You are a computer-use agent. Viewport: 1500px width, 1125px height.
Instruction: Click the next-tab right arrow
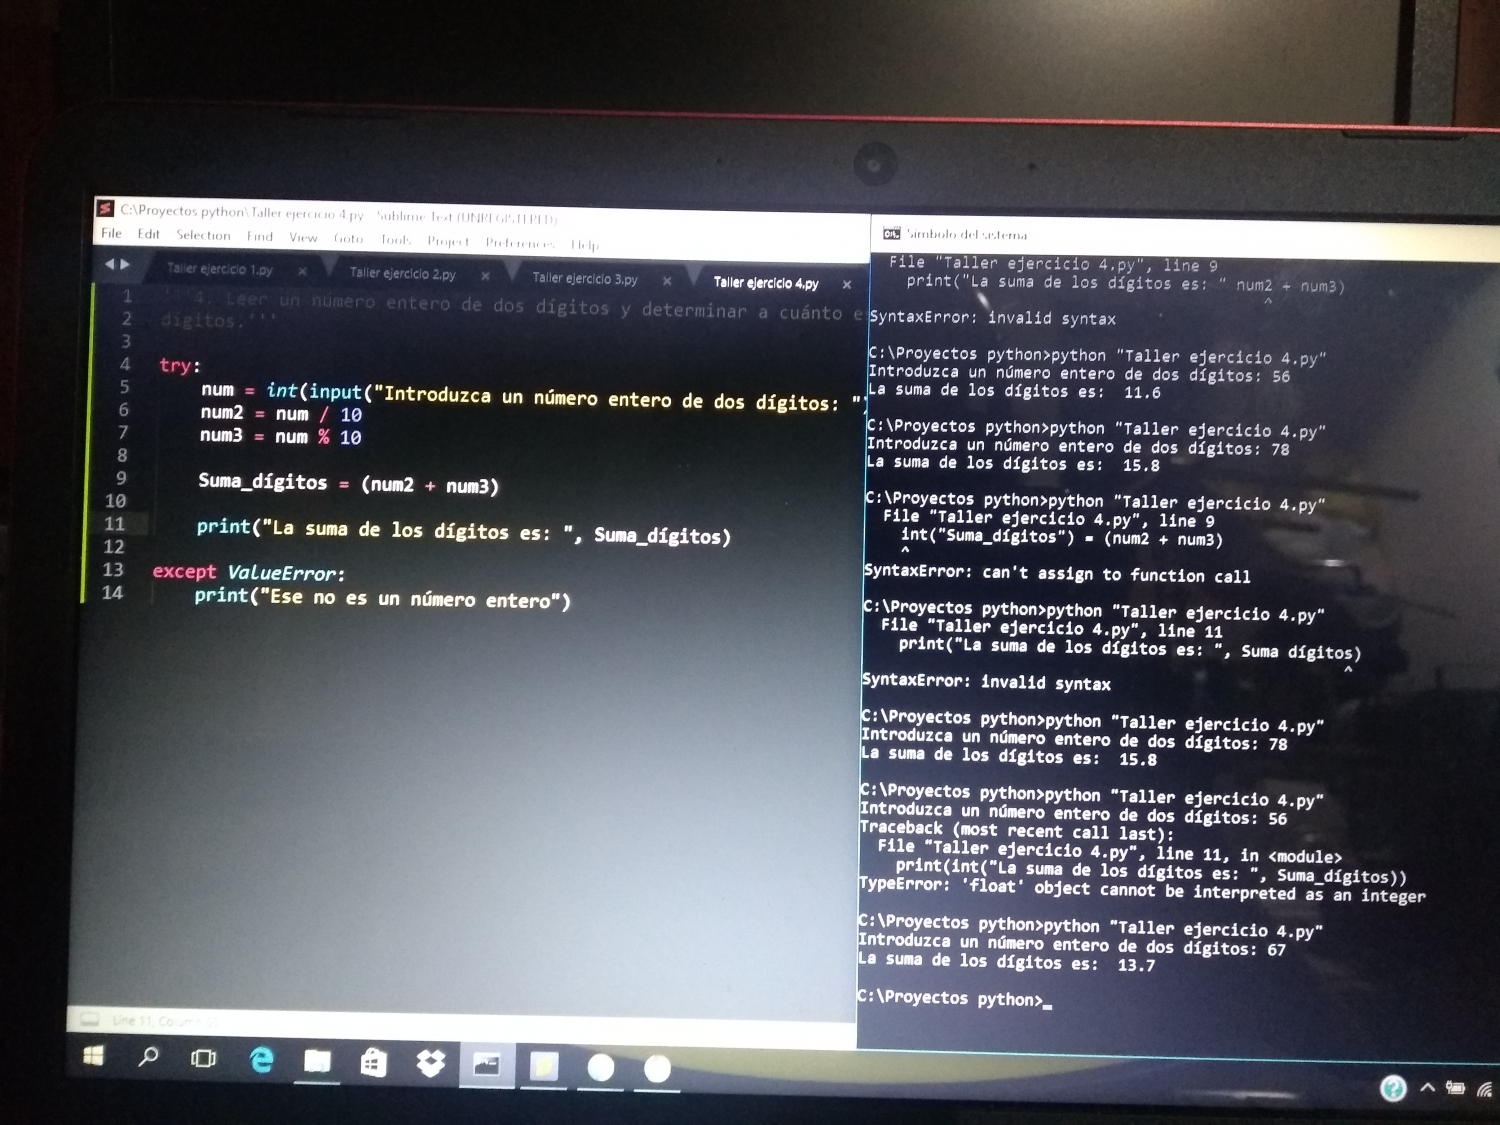pyautogui.click(x=125, y=264)
